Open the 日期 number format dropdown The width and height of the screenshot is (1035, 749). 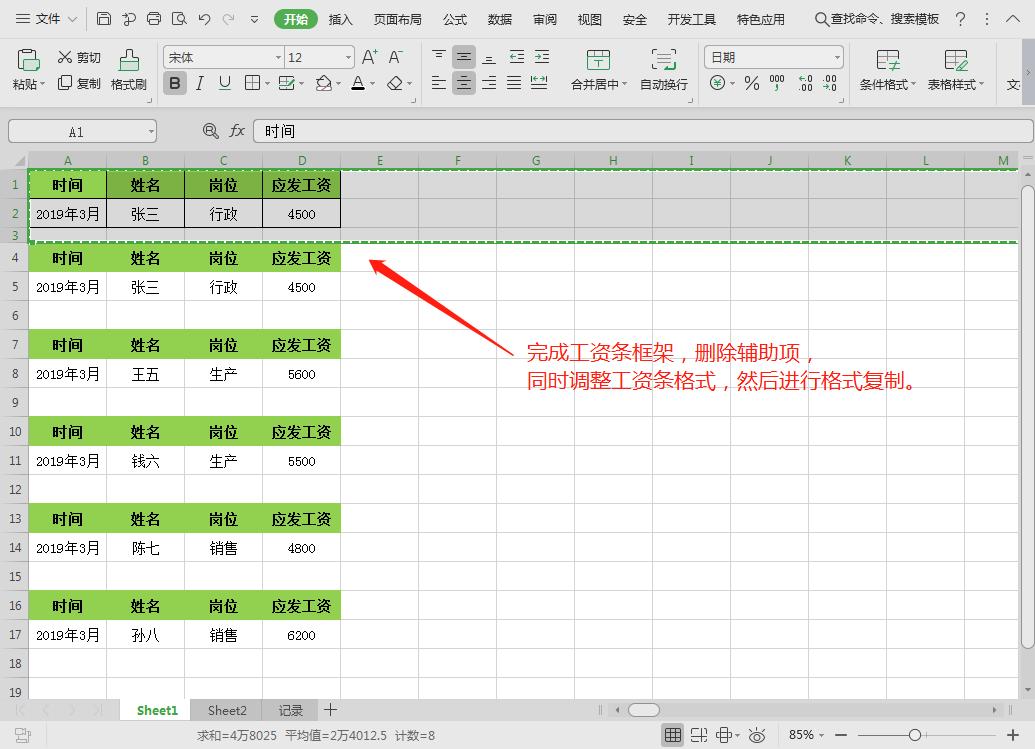[x=835, y=57]
